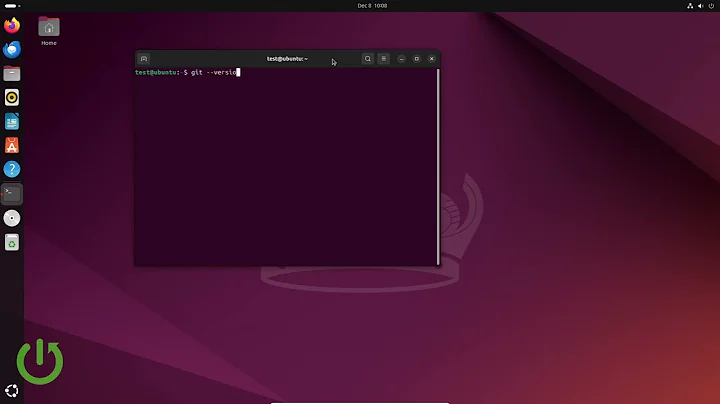Open the Ubuntu App Center
The width and height of the screenshot is (720, 404).
click(12, 146)
